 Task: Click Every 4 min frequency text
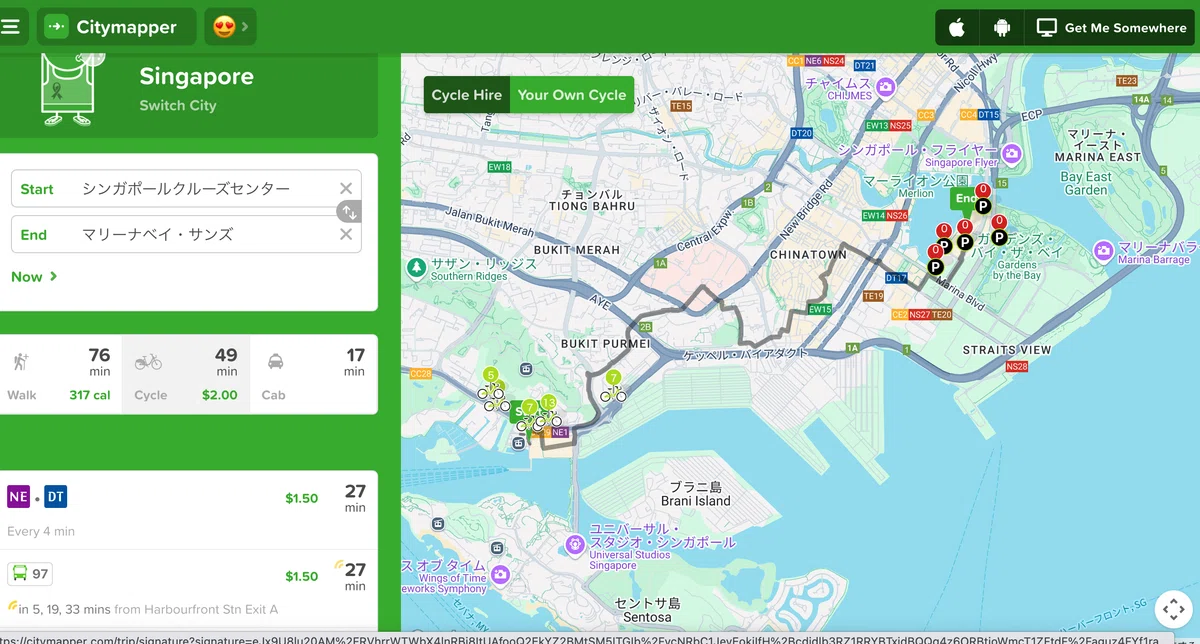click(x=41, y=531)
